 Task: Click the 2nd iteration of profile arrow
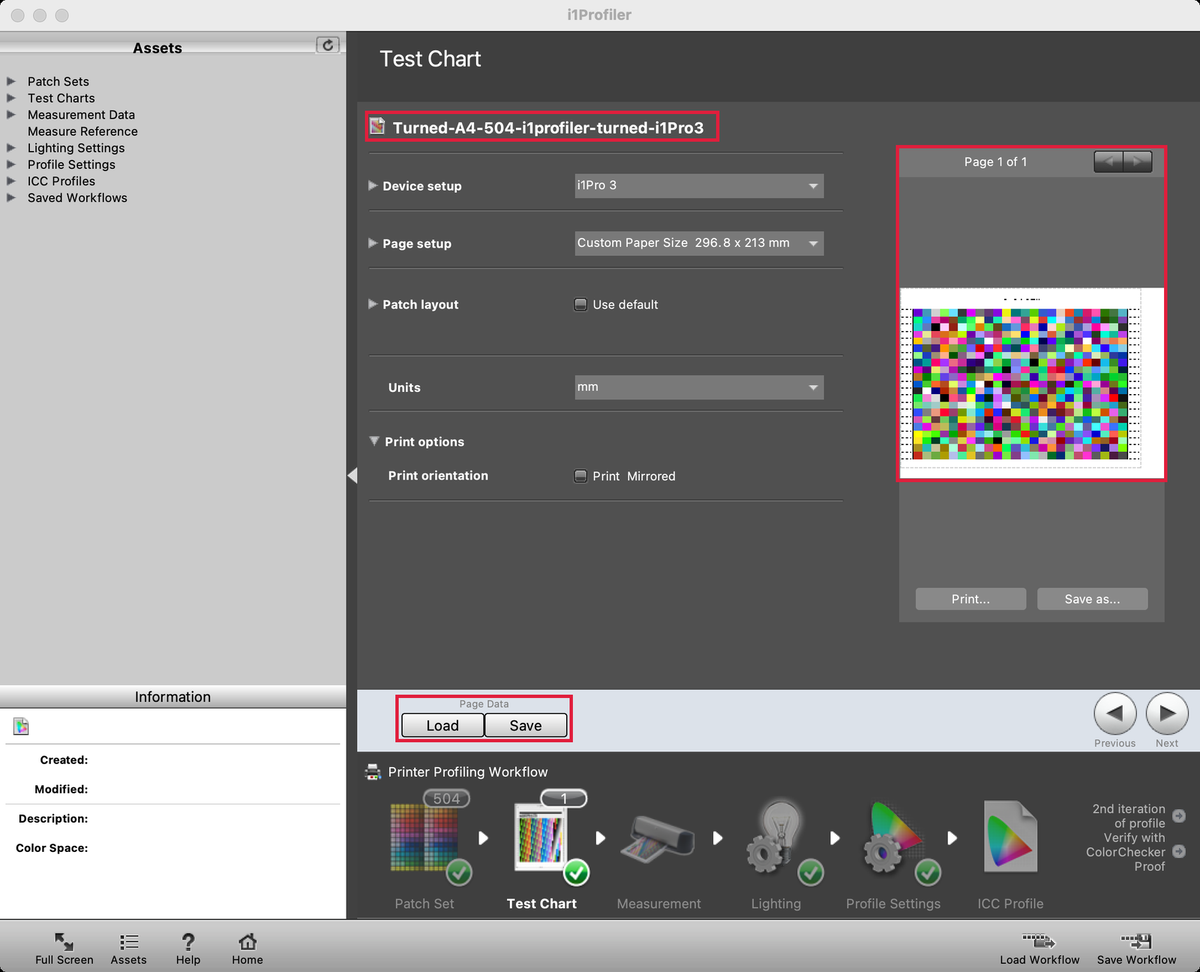(x=1179, y=815)
